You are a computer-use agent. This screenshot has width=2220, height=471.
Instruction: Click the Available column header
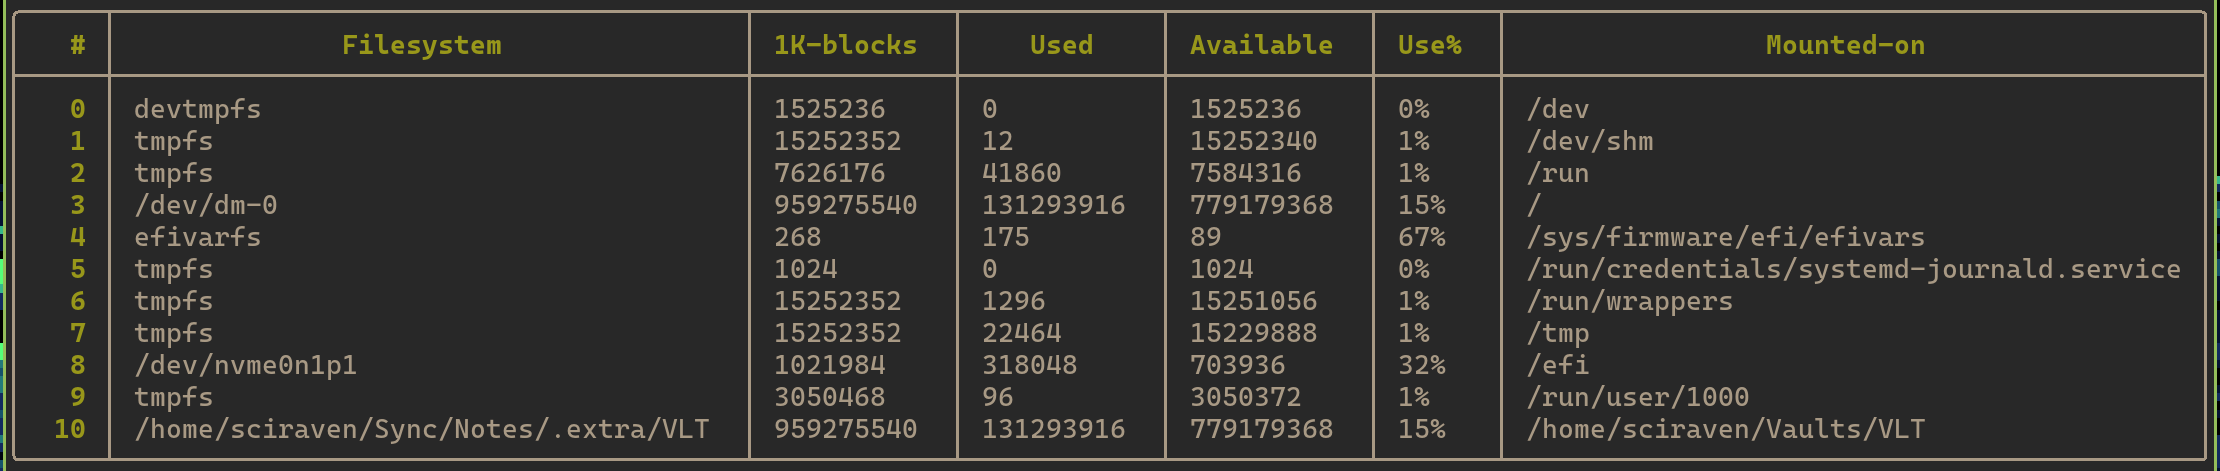(1261, 45)
